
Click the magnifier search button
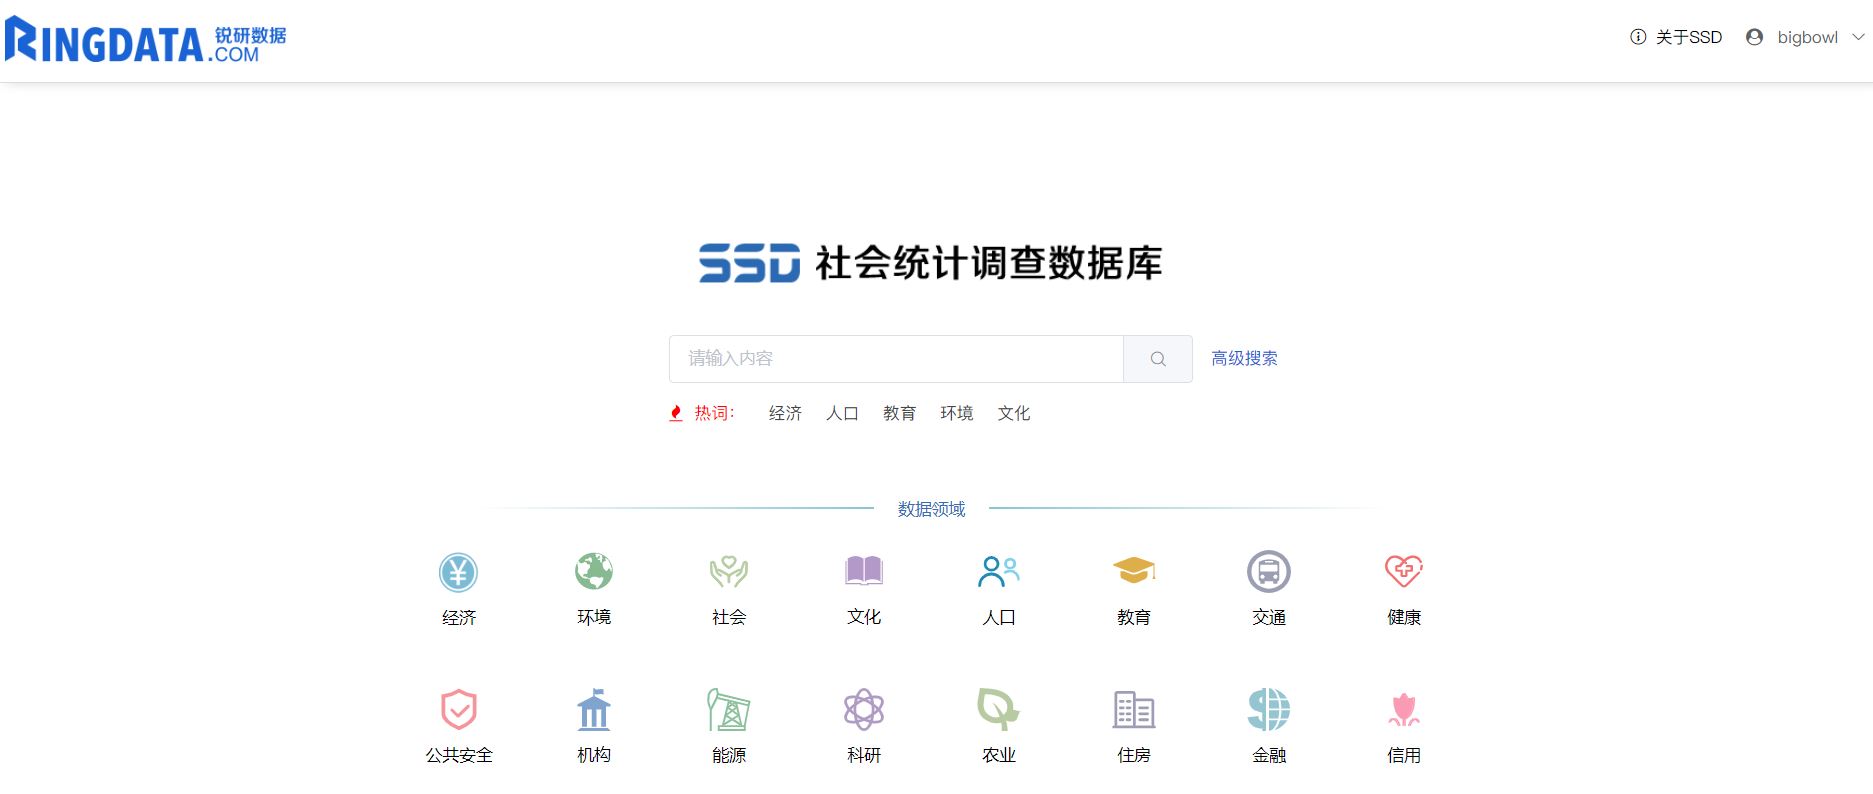(x=1158, y=359)
